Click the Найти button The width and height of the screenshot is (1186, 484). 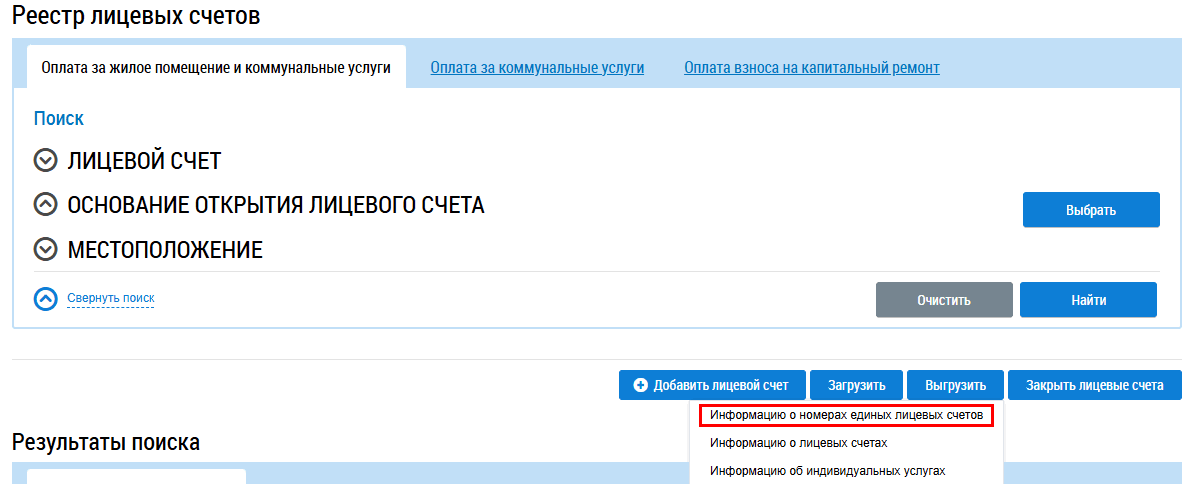pyautogui.click(x=1088, y=299)
